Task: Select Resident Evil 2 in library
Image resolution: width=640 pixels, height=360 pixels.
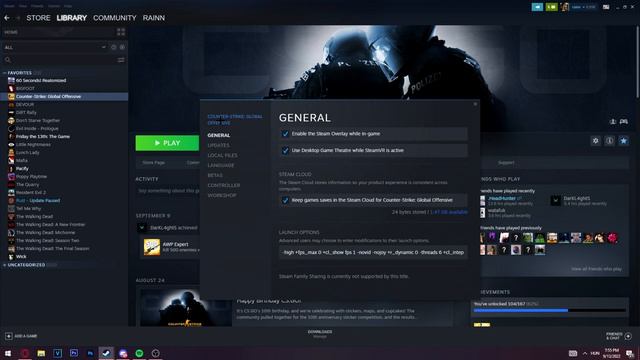Action: point(31,193)
